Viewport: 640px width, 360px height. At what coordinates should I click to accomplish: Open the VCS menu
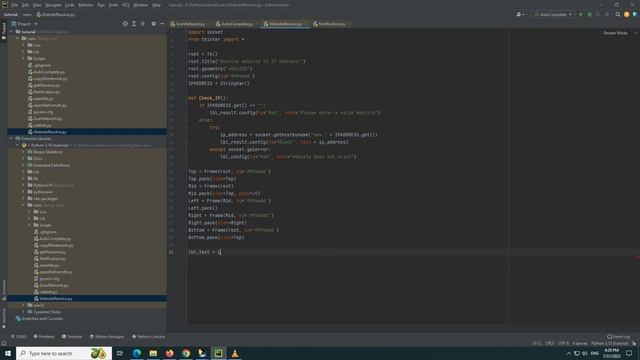click(x=126, y=5)
